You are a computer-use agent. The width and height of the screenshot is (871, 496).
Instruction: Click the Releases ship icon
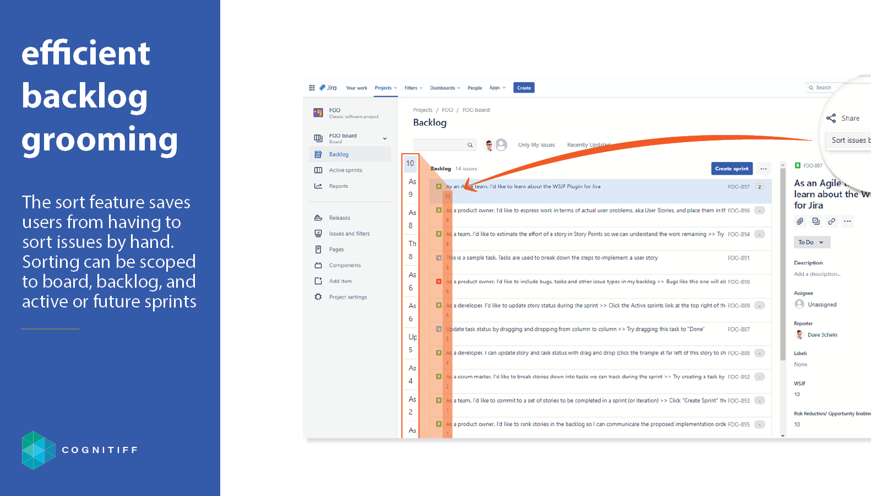318,218
